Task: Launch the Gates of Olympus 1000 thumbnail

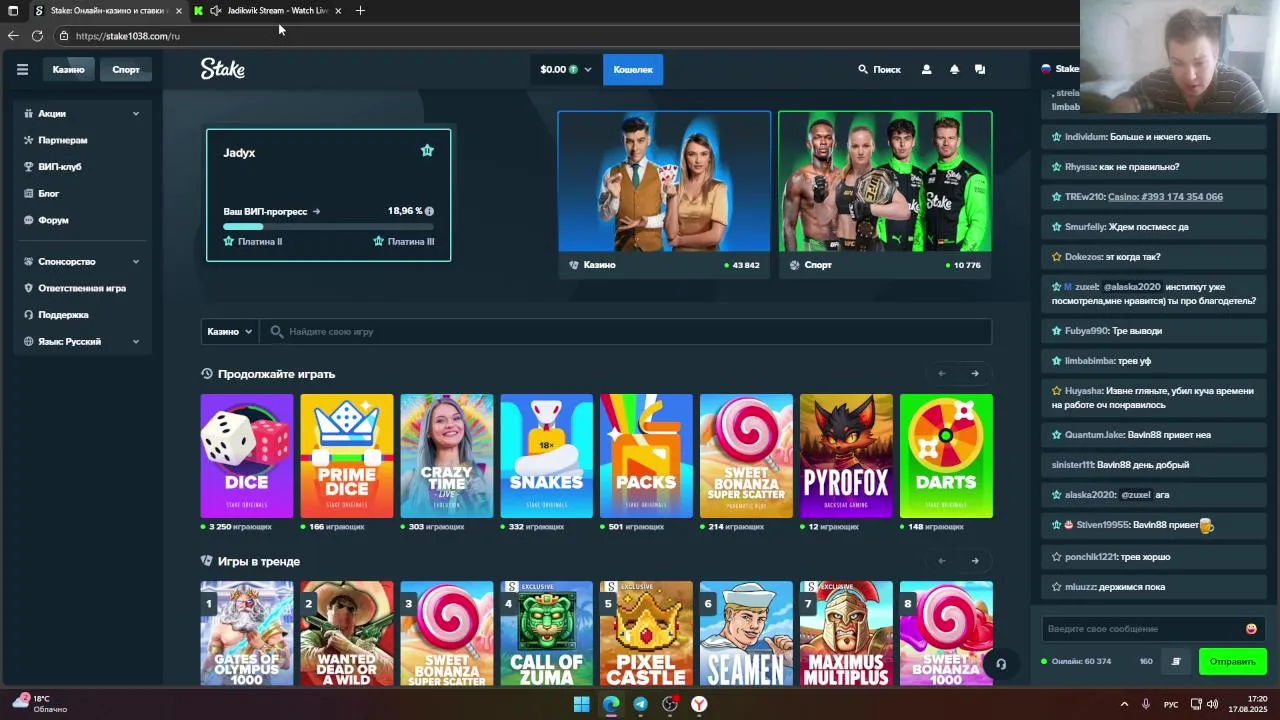Action: (x=247, y=633)
